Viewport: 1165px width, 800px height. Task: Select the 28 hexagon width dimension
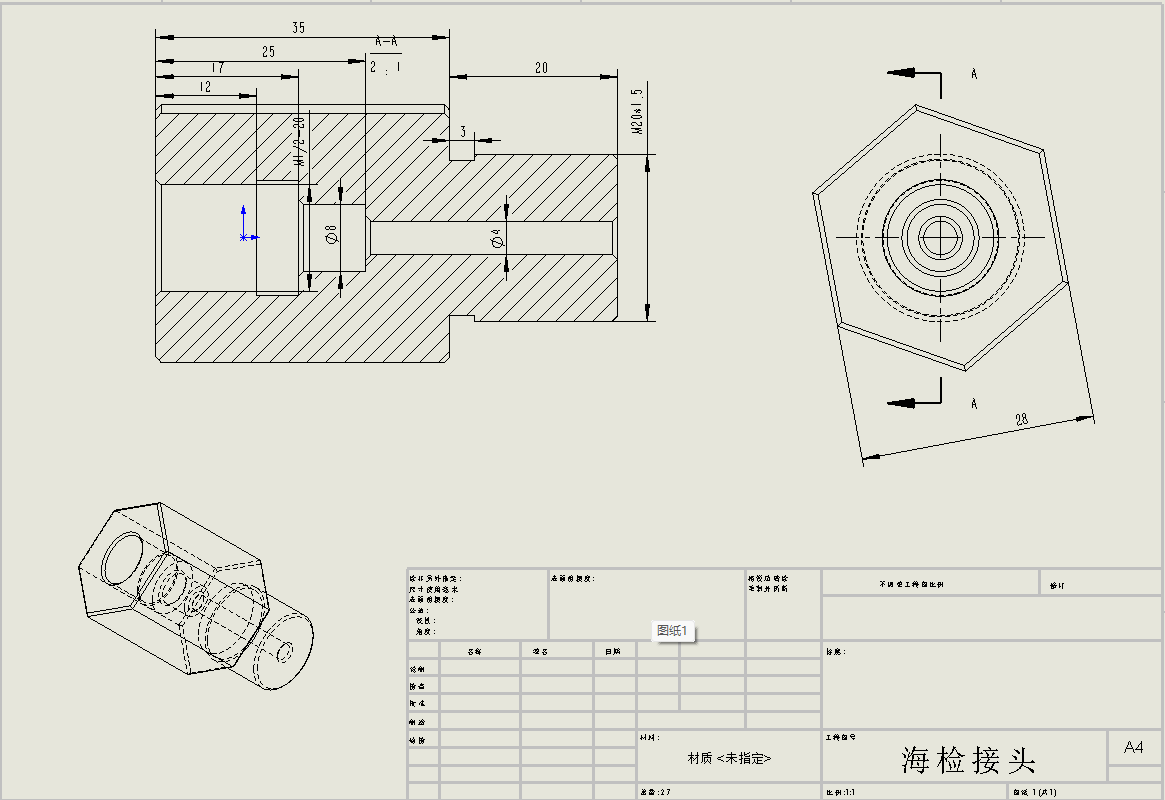tap(1021, 420)
